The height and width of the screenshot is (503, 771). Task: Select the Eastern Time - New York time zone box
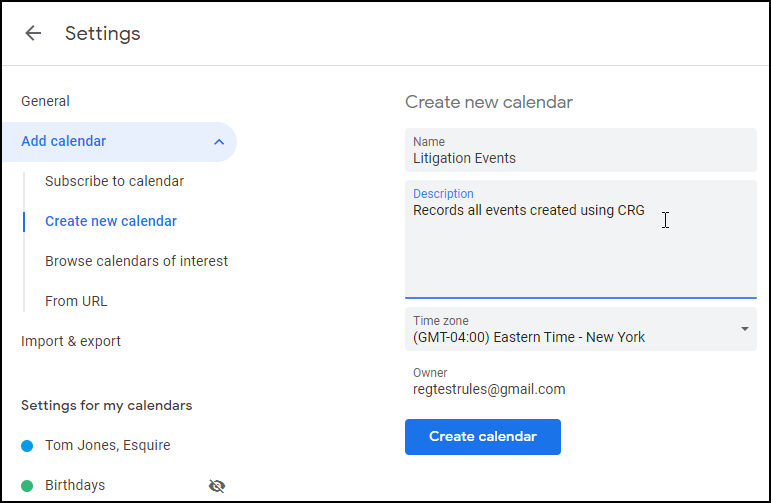pos(580,329)
